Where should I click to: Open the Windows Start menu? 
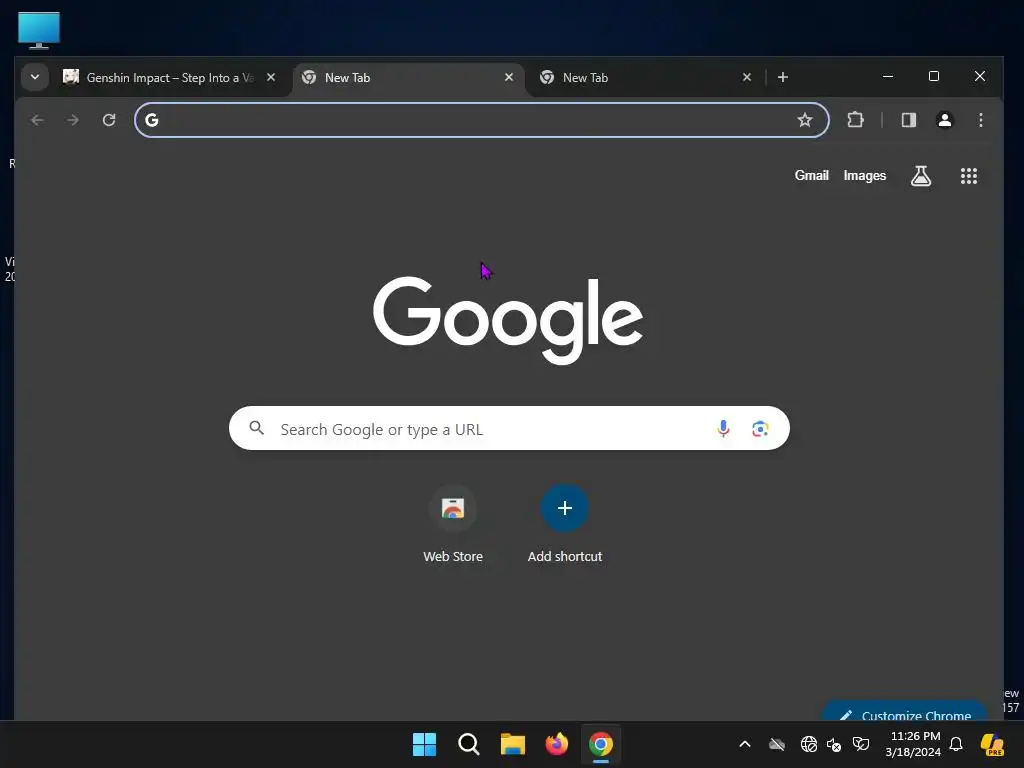click(424, 744)
